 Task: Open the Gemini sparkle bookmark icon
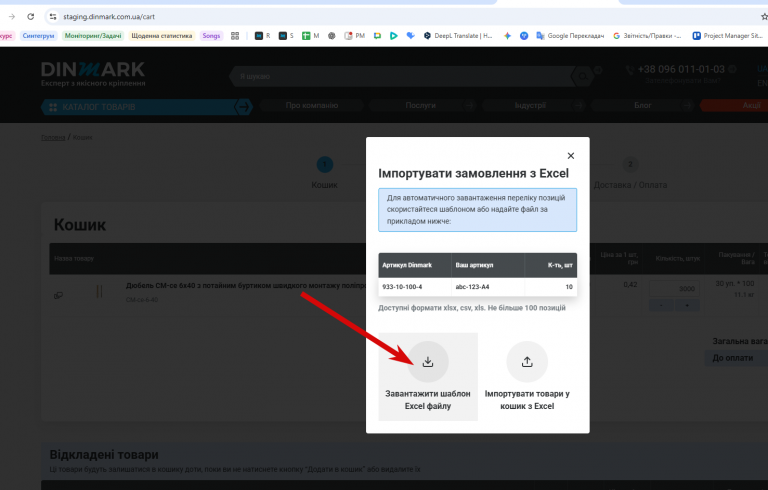click(507, 36)
